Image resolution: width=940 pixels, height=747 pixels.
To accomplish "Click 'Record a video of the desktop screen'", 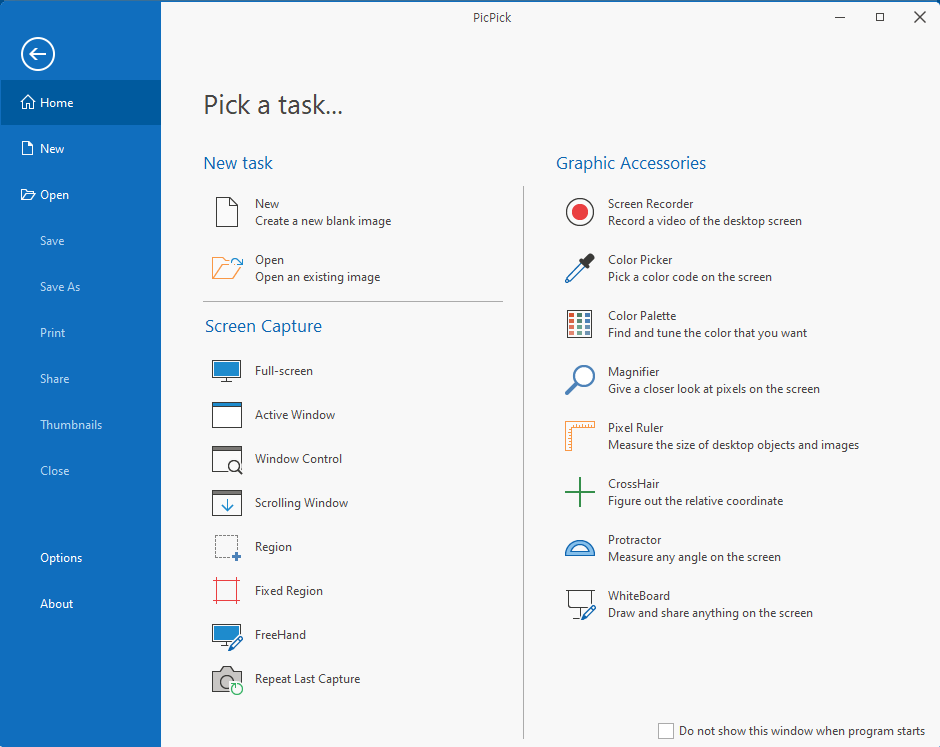I will (x=704, y=221).
